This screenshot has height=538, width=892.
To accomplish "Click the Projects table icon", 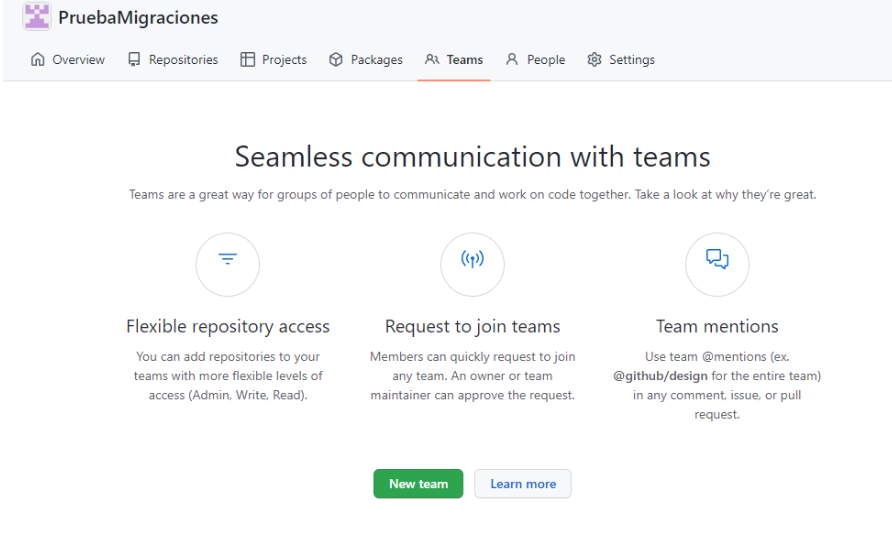I will pyautogui.click(x=247, y=60).
